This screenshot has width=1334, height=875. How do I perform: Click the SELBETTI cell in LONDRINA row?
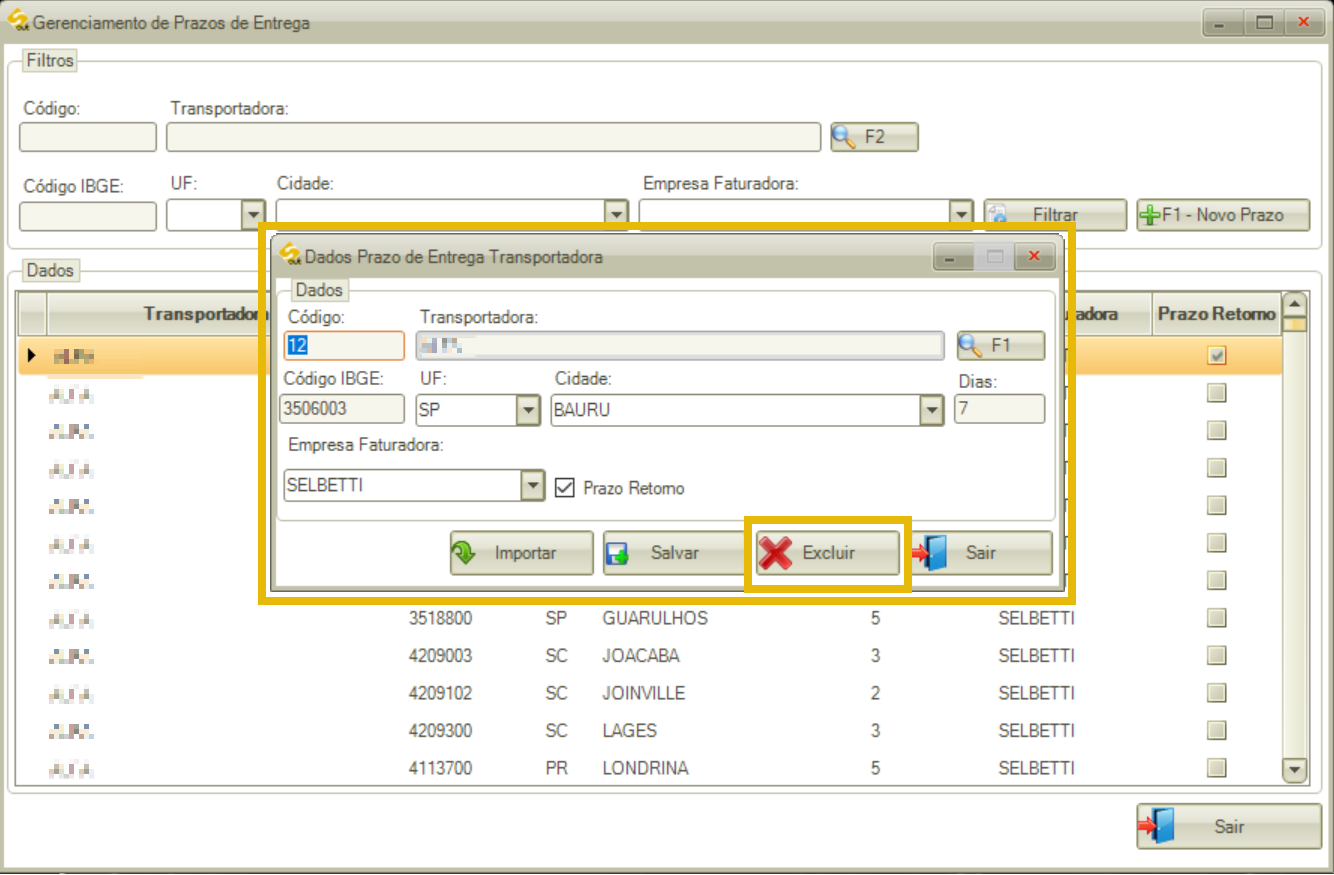point(1036,768)
